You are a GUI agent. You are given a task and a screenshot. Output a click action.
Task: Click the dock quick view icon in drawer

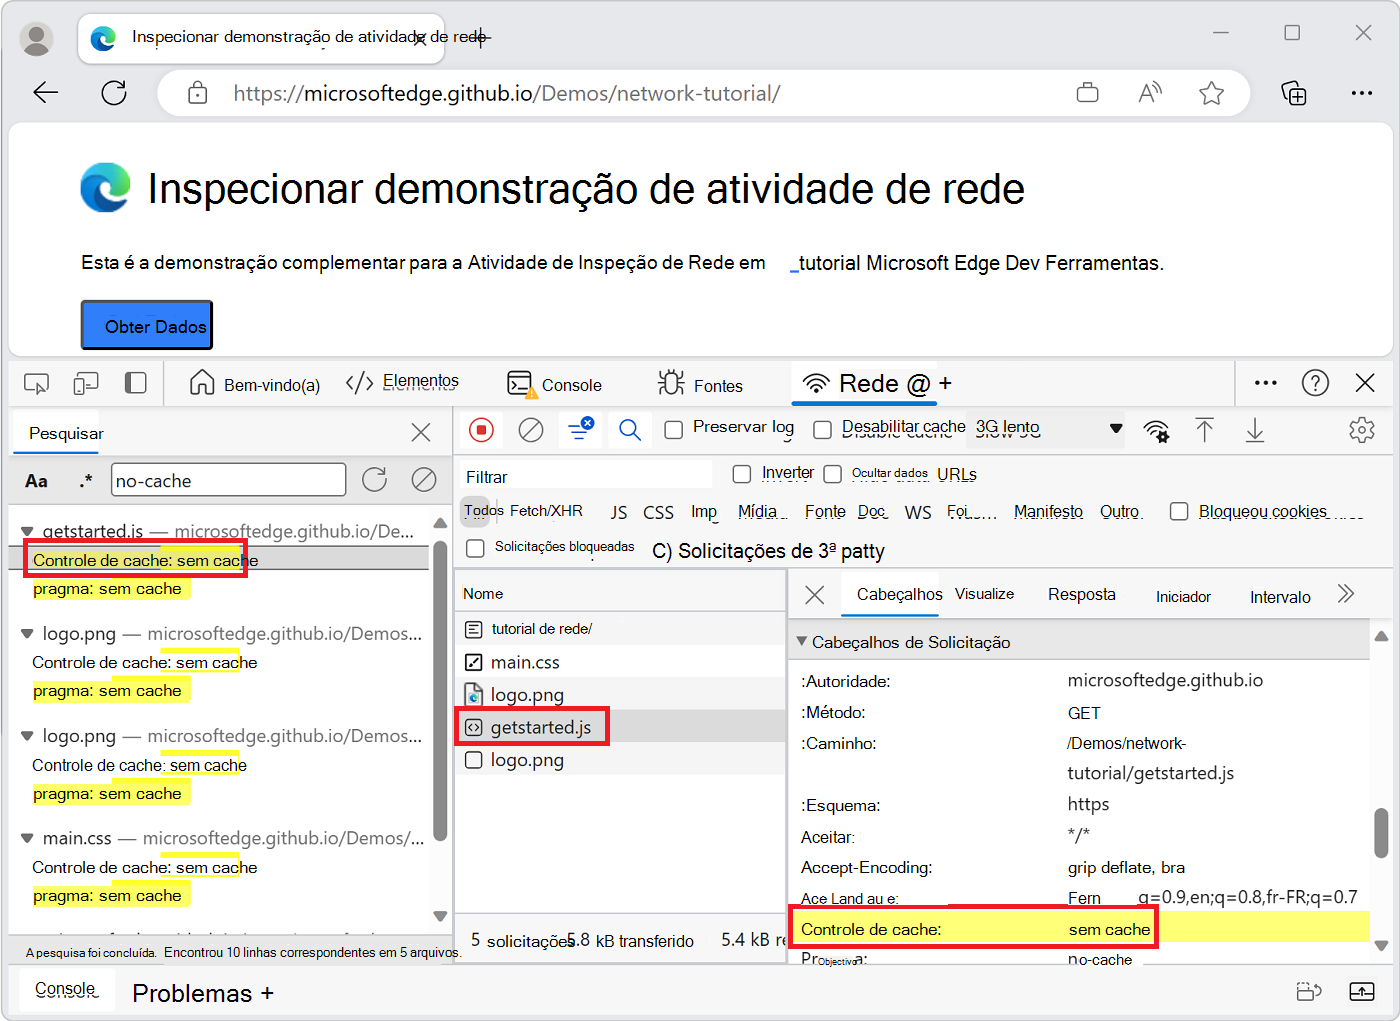click(x=1309, y=991)
